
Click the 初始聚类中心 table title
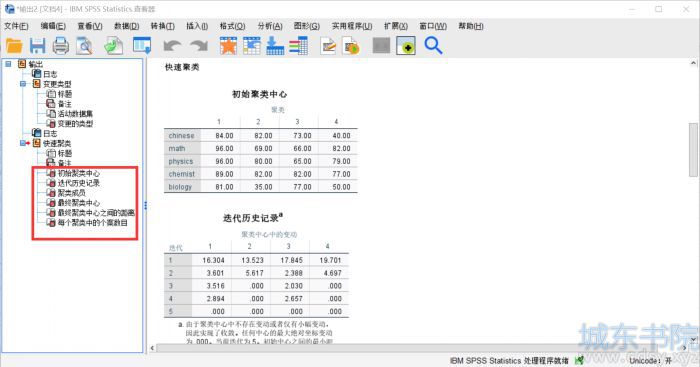pos(259,94)
